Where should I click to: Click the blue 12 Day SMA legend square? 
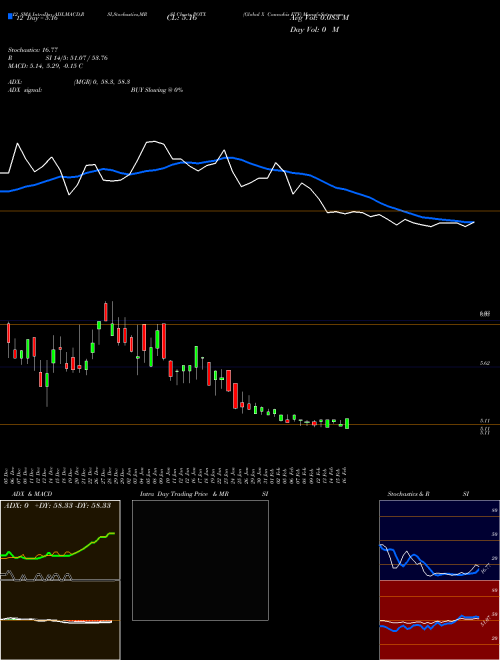(10, 16)
